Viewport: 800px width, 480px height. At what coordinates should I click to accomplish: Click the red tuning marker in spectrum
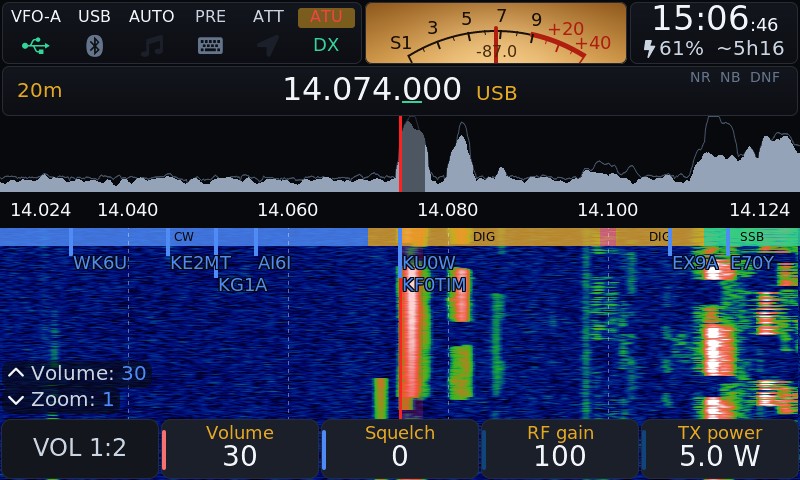tap(401, 154)
